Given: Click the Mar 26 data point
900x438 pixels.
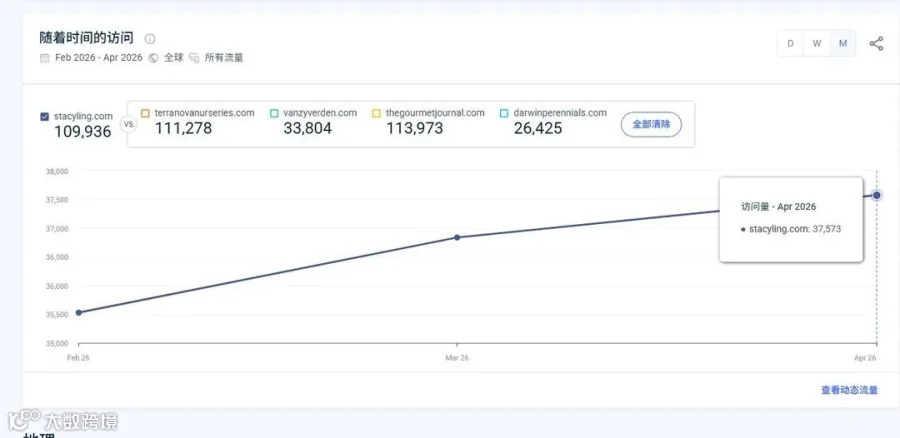Looking at the screenshot, I should click(x=457, y=237).
